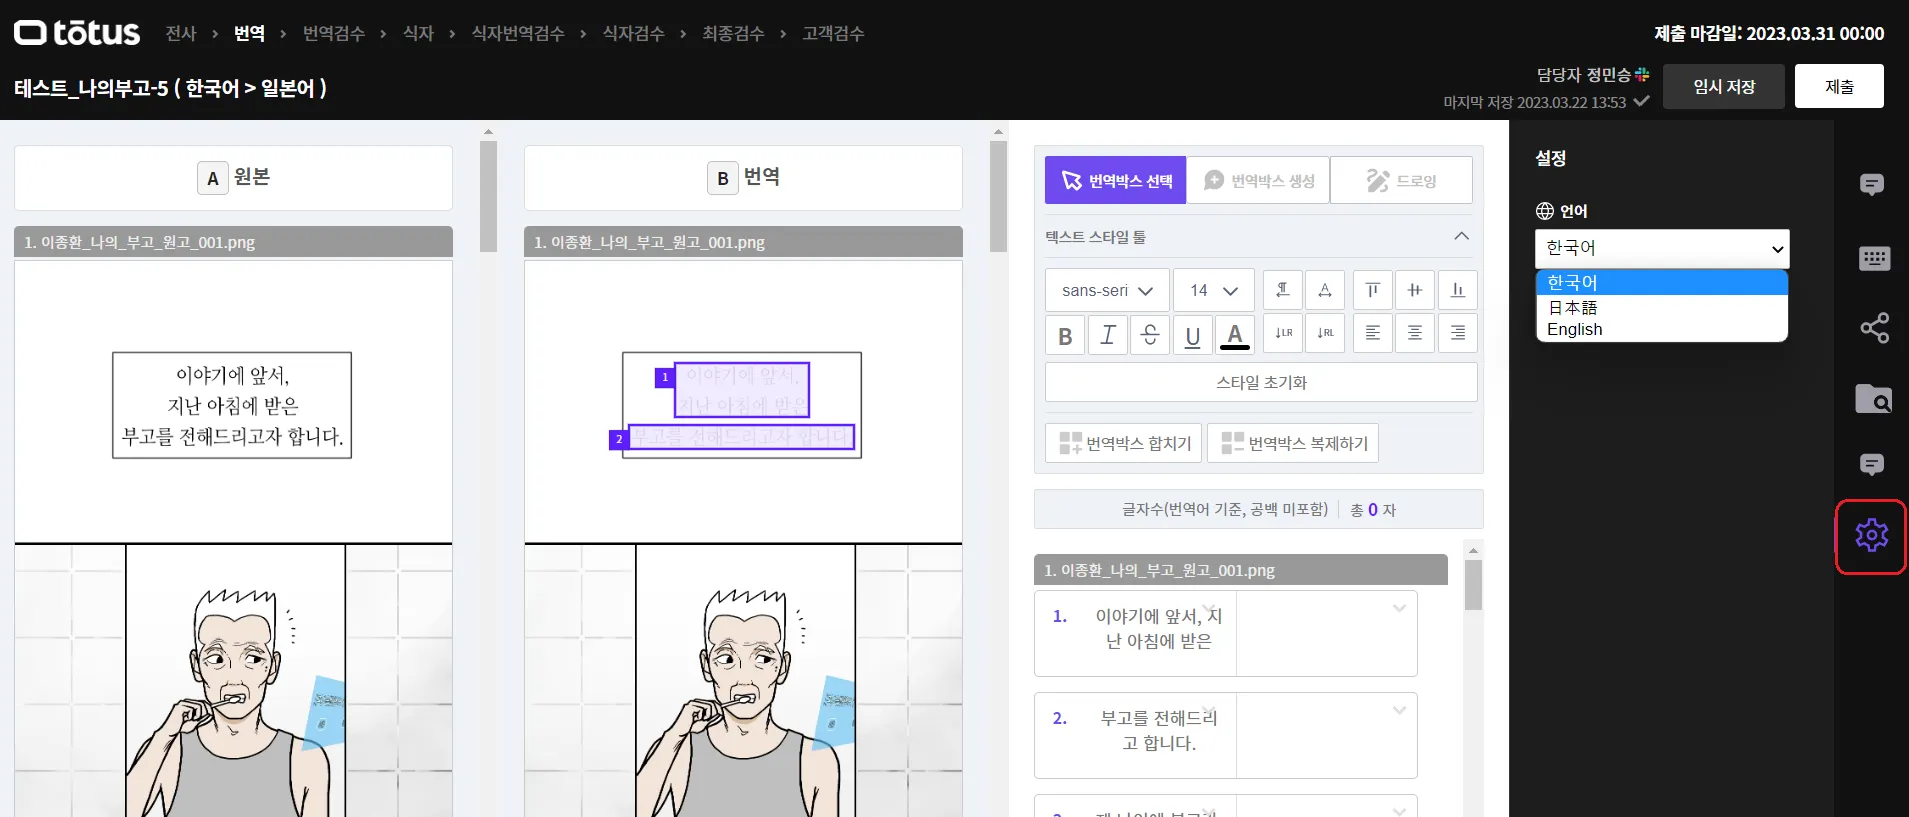Select English from the language list
Screen dimensions: 1909x817
[x=1661, y=330]
